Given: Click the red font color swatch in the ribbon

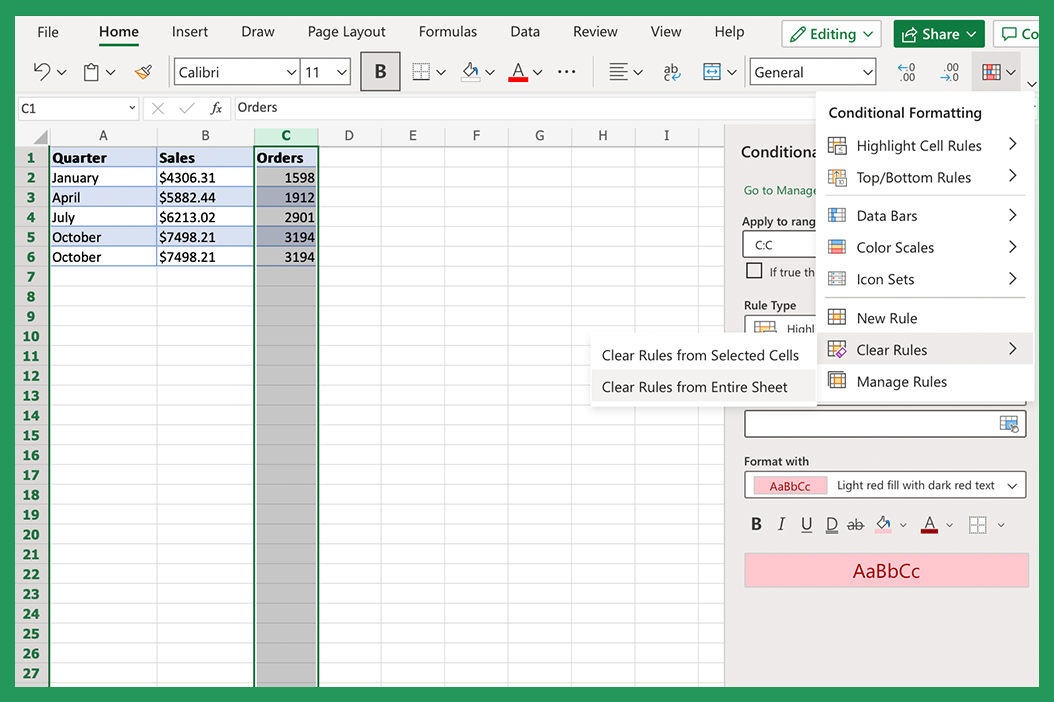Looking at the screenshot, I should (x=517, y=72).
